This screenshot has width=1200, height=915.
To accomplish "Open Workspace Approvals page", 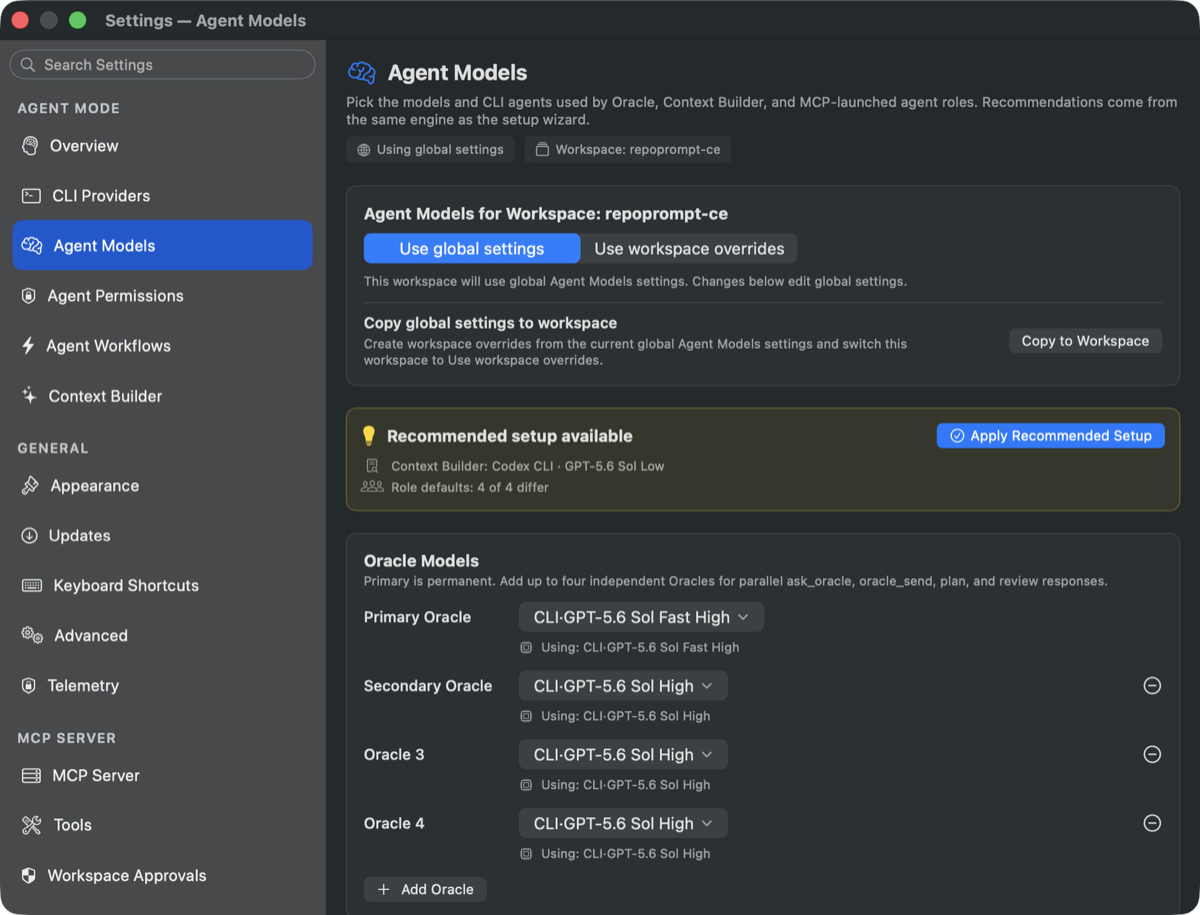I will (x=162, y=876).
